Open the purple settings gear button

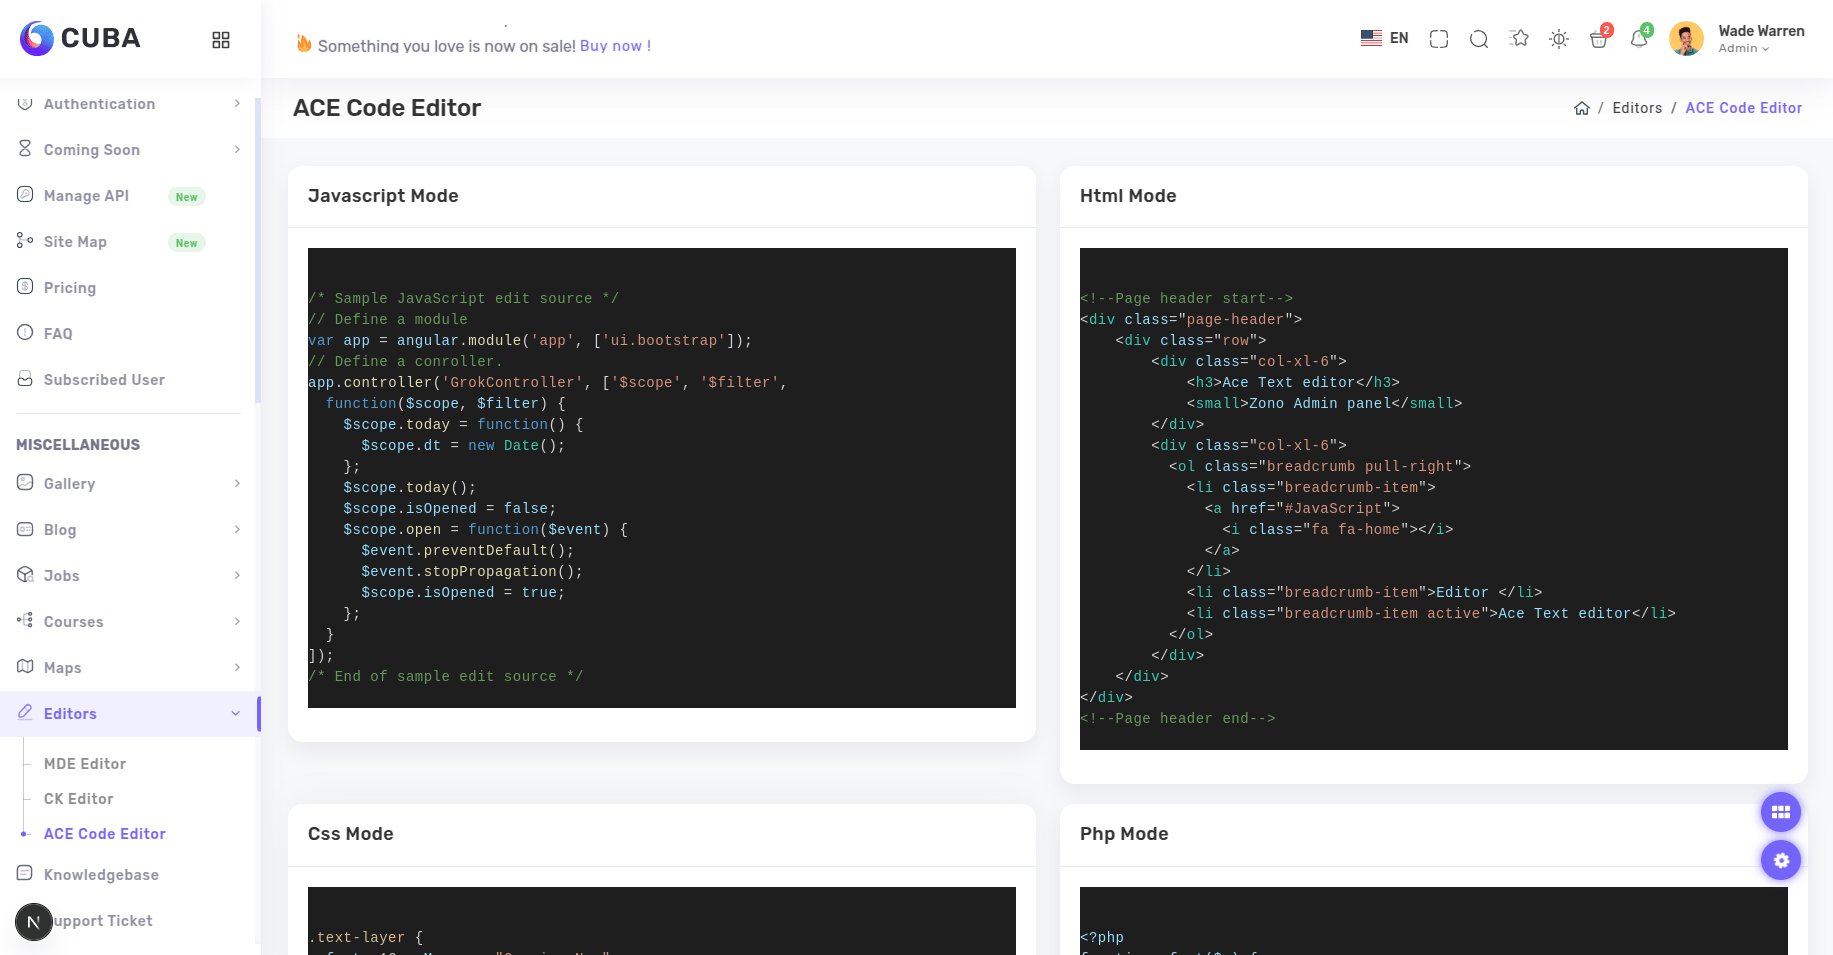coord(1780,860)
